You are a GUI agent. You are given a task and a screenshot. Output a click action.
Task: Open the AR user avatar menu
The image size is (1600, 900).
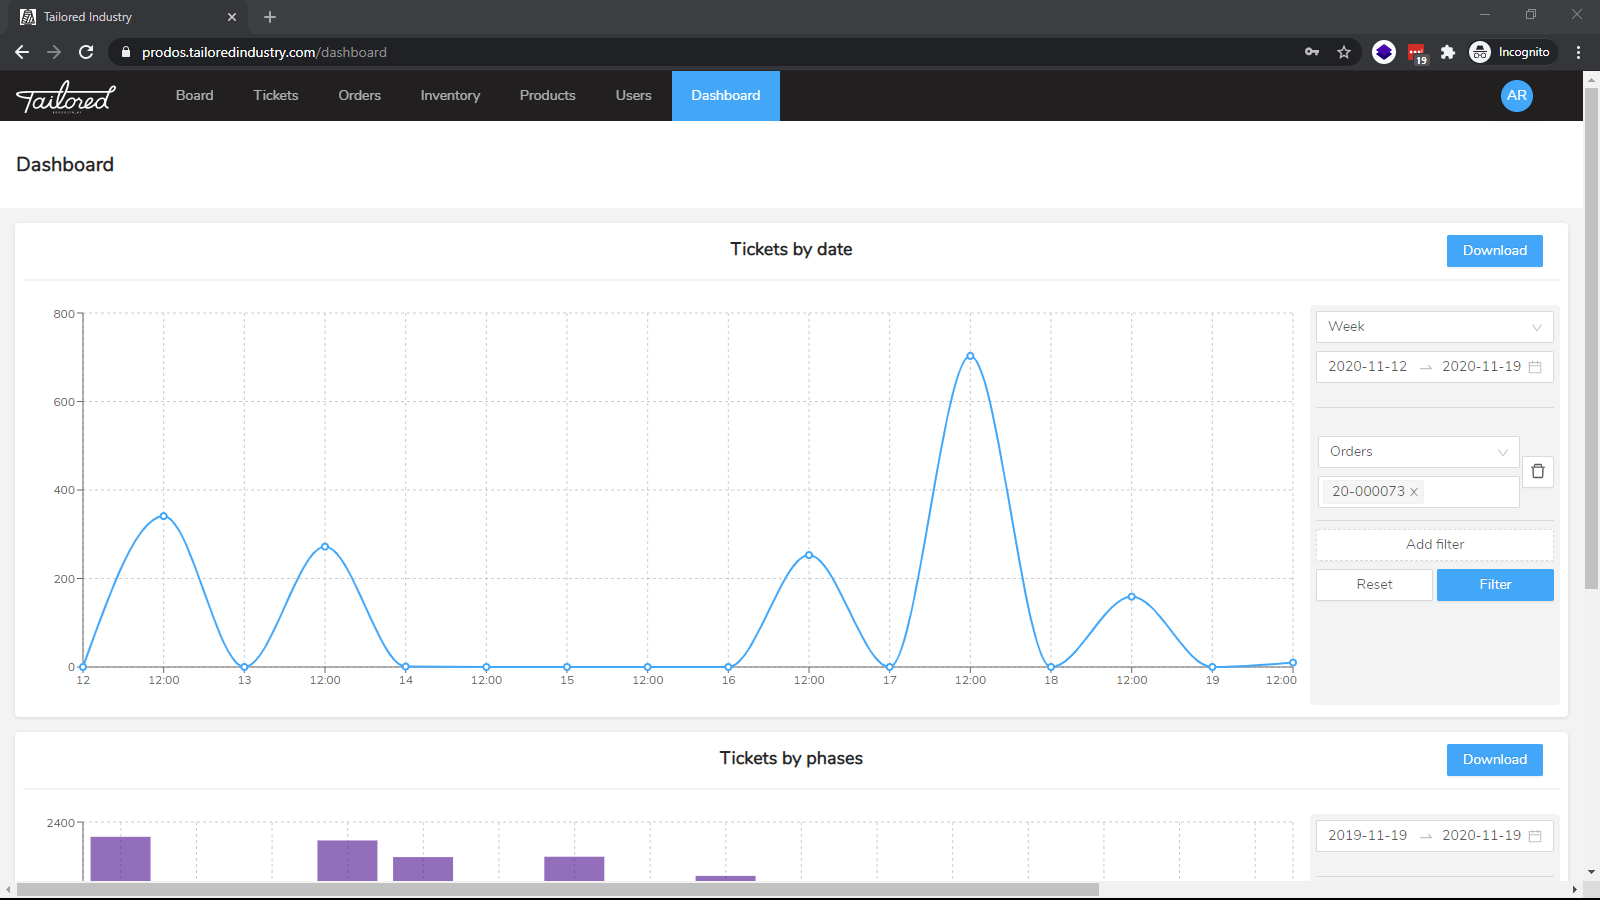pyautogui.click(x=1517, y=96)
